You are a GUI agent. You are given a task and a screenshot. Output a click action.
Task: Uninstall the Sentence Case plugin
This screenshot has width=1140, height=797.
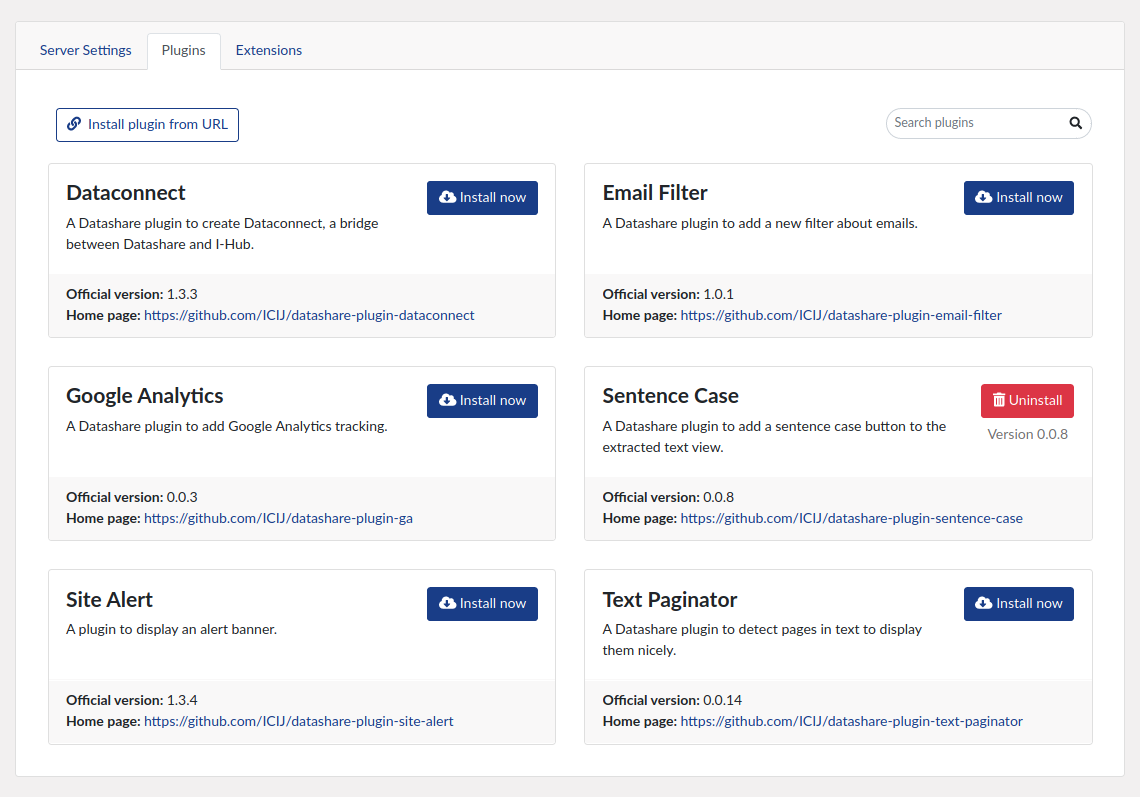[x=1027, y=400]
